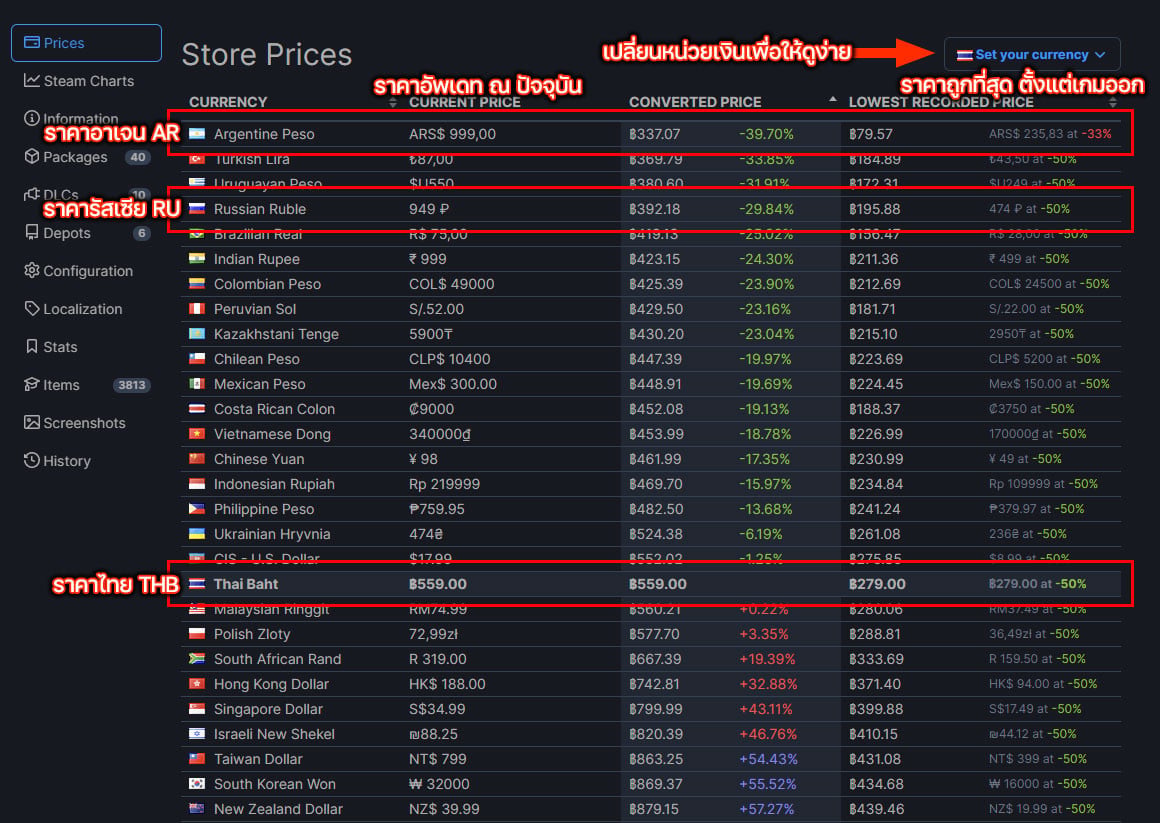Image resolution: width=1160 pixels, height=823 pixels.
Task: Click the +57.27% difference value
Action: tap(766, 809)
